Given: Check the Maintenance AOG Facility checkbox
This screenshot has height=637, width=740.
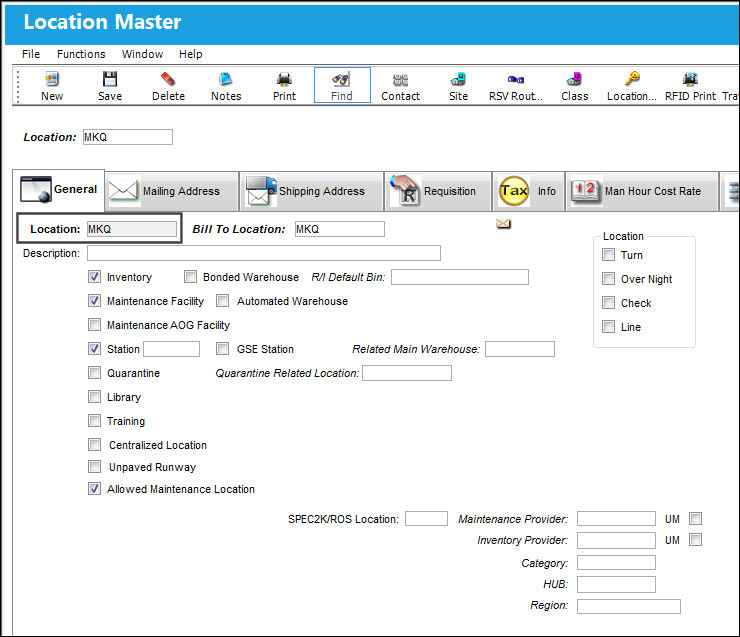Looking at the screenshot, I should click(94, 325).
